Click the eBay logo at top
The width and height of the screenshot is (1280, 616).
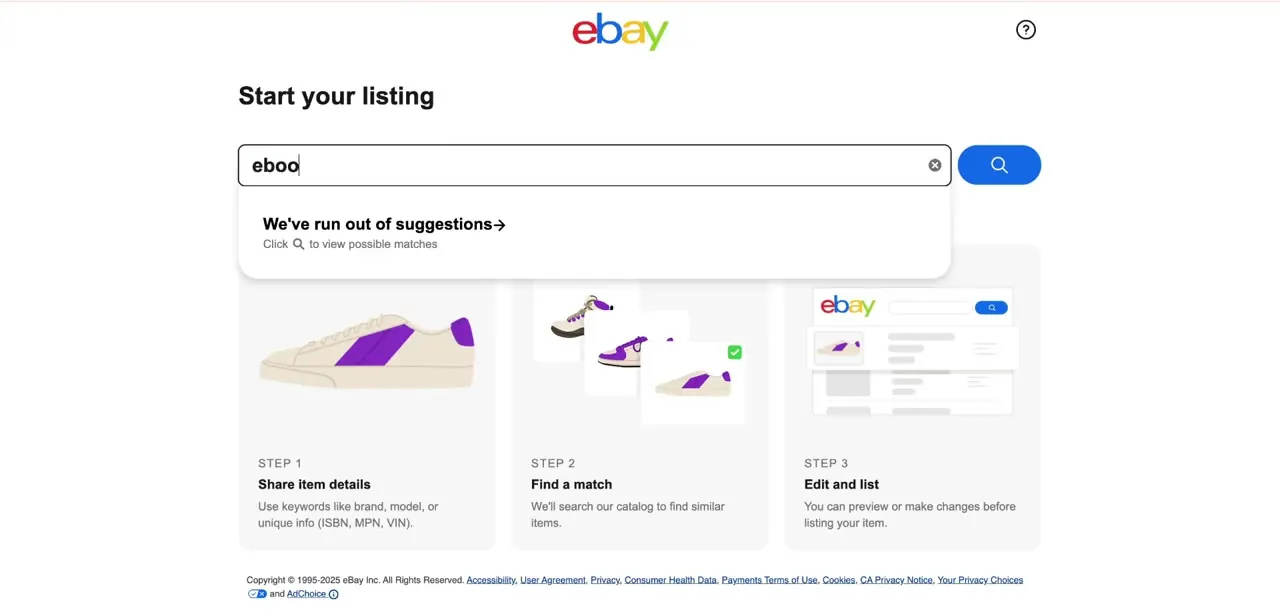(620, 31)
